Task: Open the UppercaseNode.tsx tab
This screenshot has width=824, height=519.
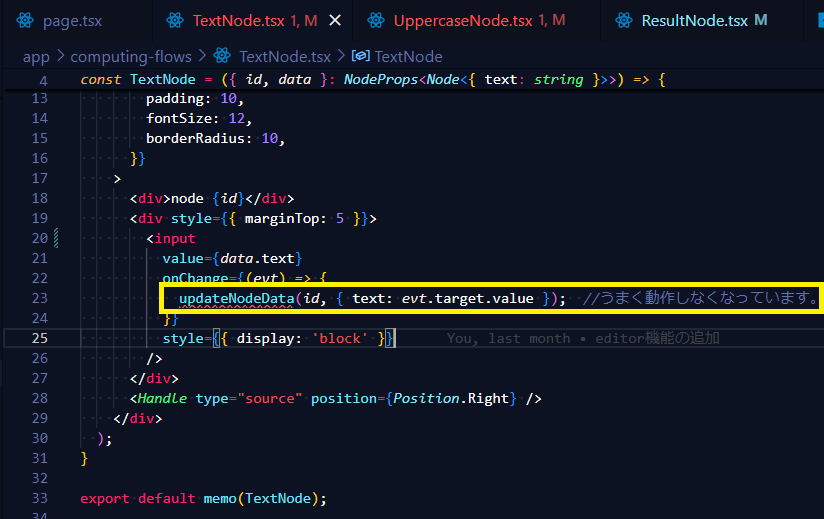Action: (462, 21)
